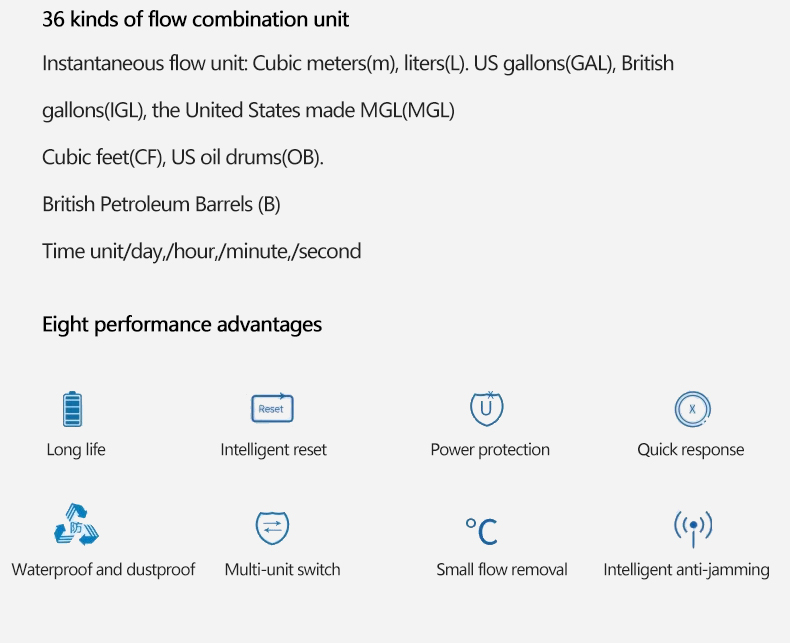
Task: Click the 36 kinds of flow combination heading
Action: click(195, 20)
